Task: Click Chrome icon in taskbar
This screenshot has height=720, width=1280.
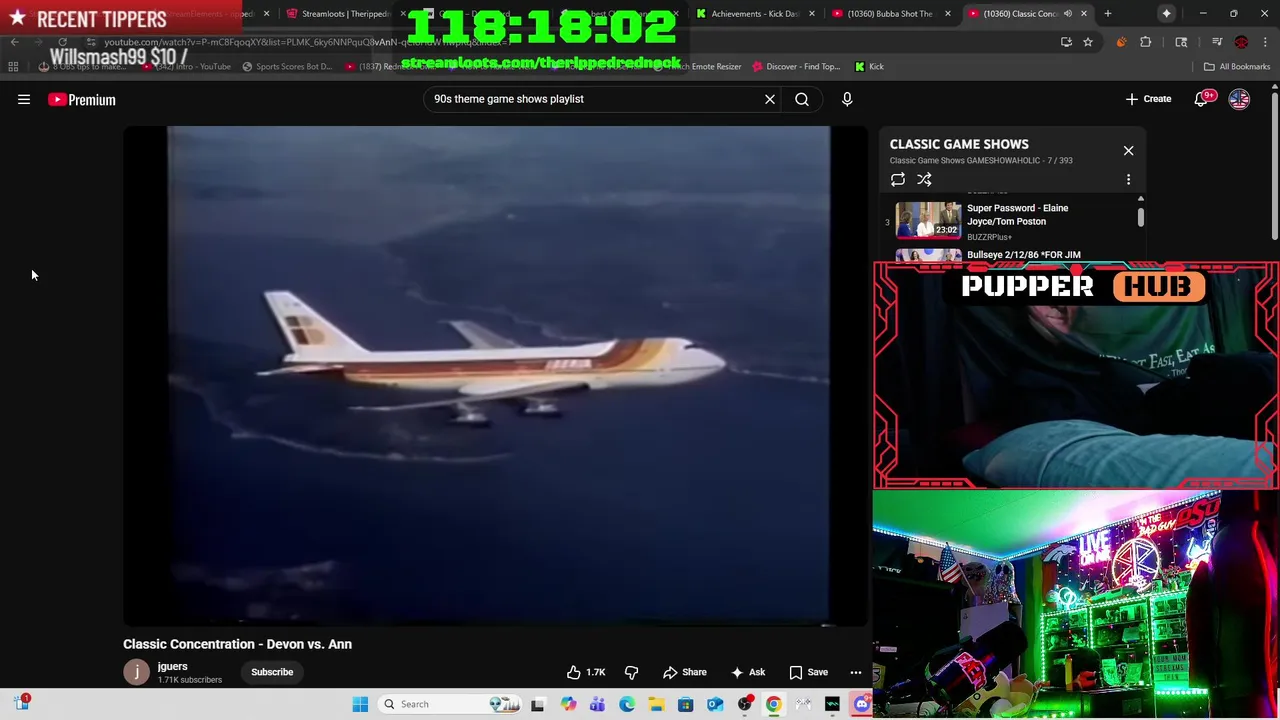Action: click(774, 704)
